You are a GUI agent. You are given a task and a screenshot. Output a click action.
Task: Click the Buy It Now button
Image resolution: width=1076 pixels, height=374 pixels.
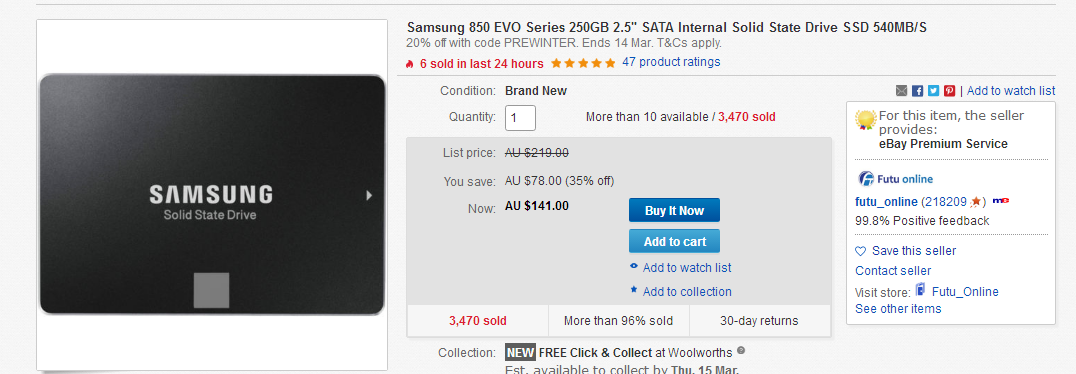674,211
